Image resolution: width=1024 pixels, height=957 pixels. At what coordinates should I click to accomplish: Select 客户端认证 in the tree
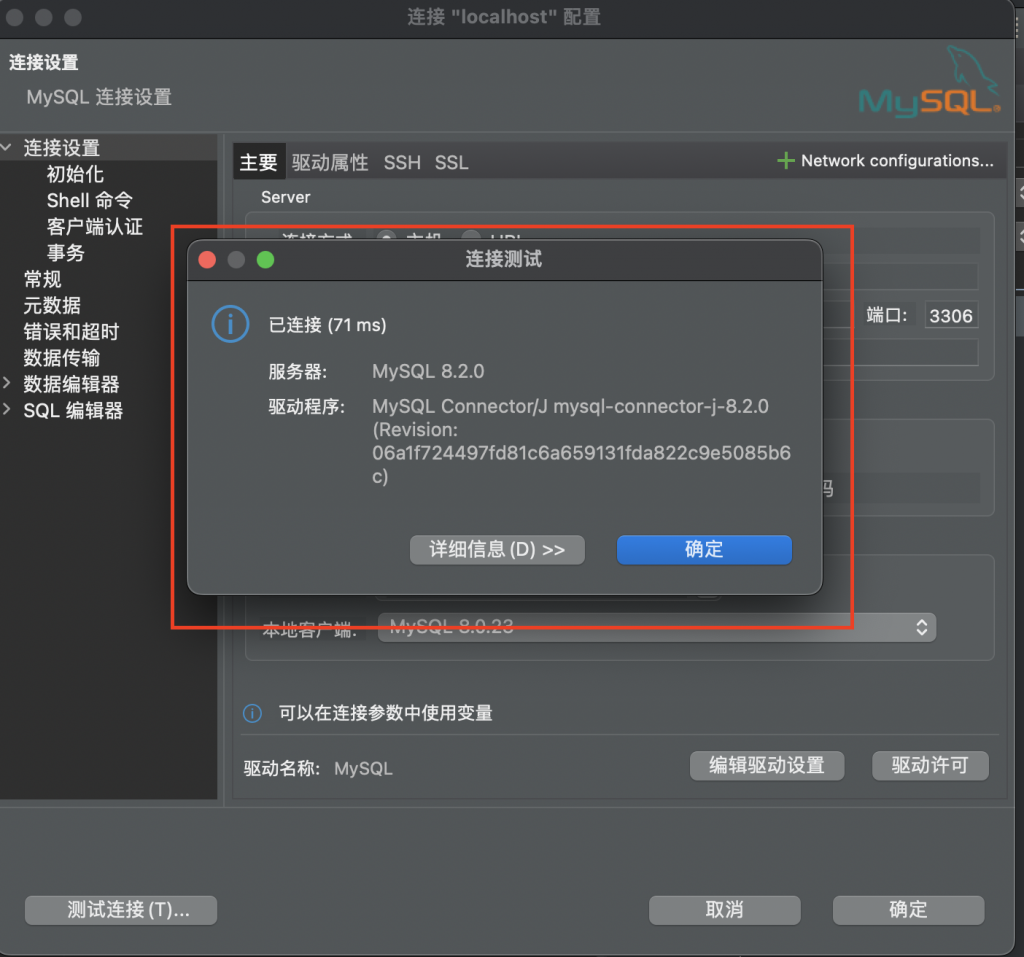[95, 227]
